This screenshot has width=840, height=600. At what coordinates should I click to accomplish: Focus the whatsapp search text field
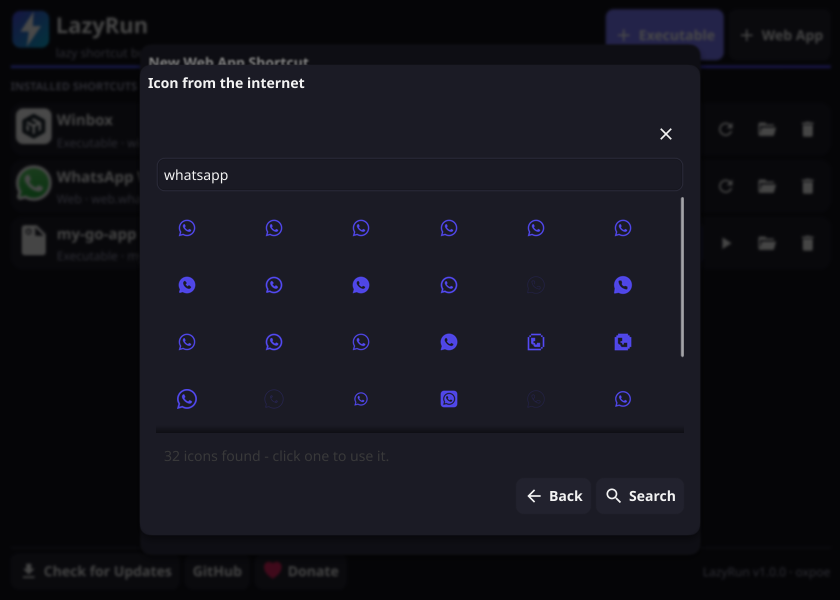coord(419,175)
